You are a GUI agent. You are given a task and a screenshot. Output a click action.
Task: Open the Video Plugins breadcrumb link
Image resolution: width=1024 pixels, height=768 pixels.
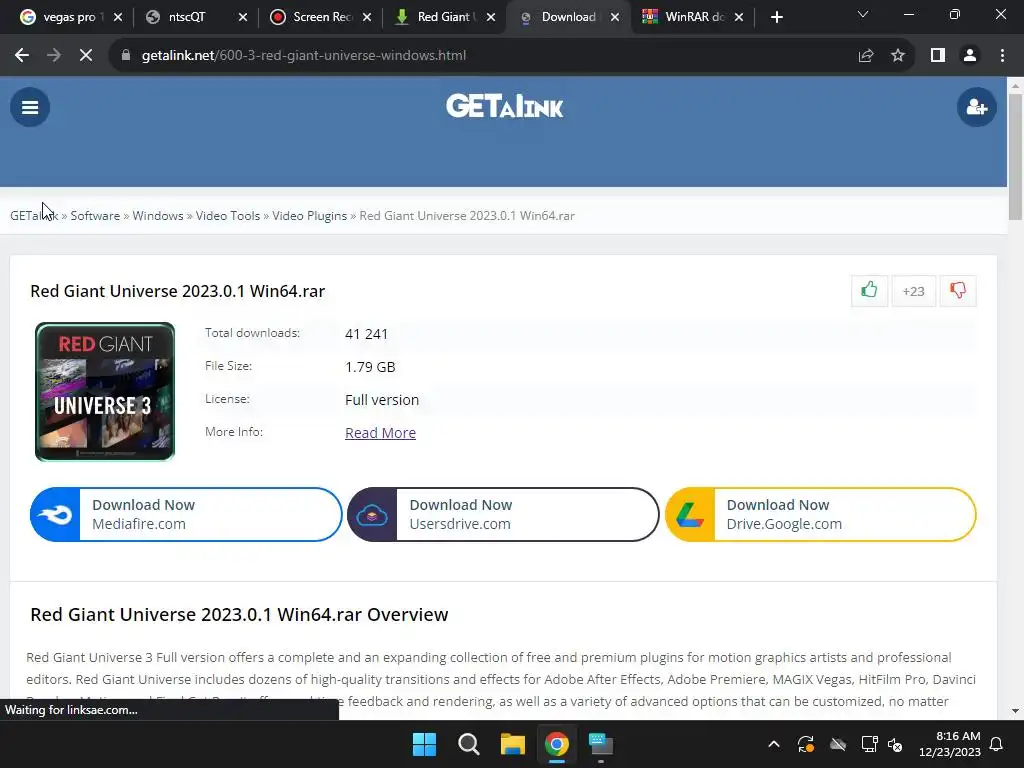point(310,216)
